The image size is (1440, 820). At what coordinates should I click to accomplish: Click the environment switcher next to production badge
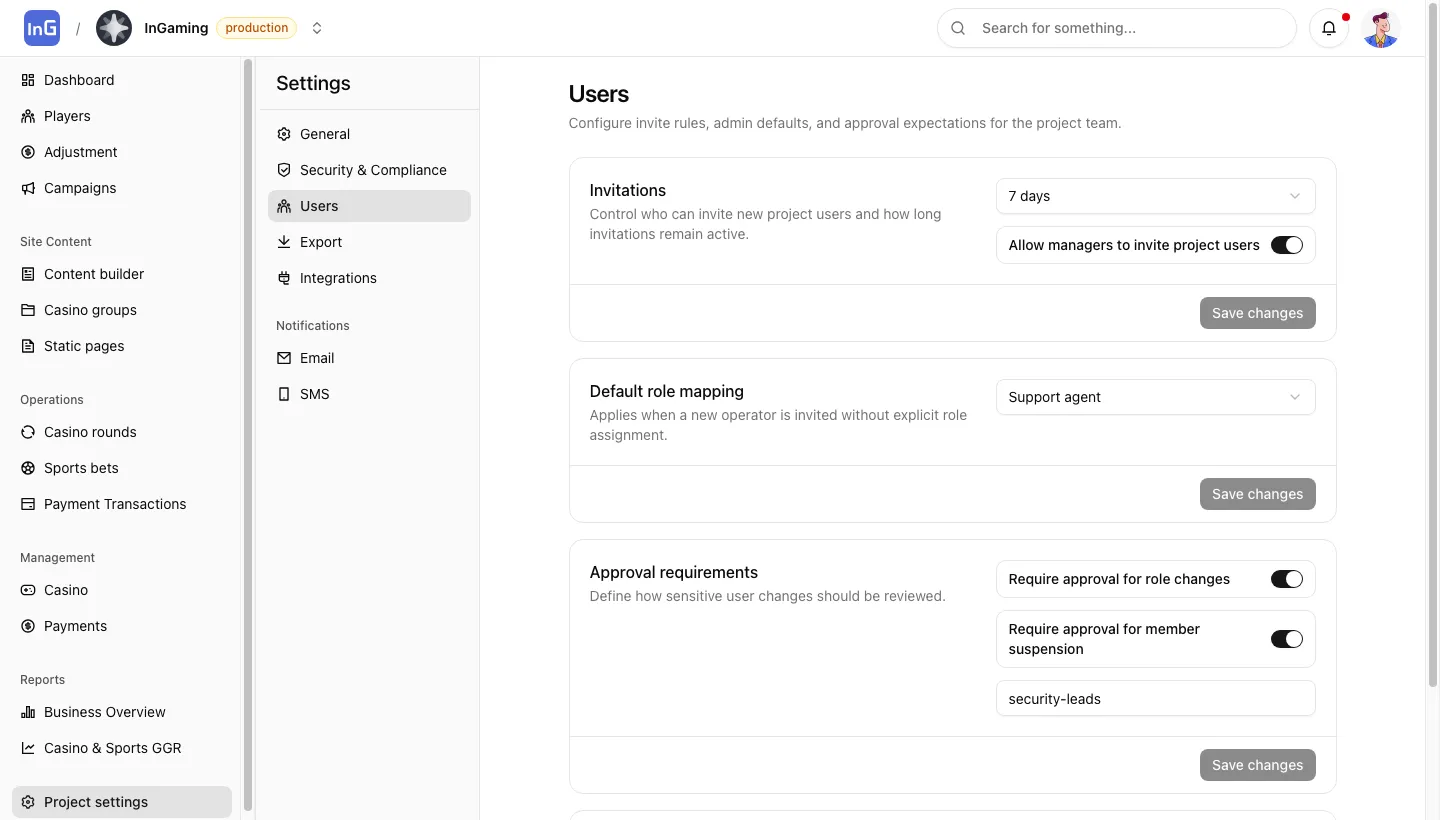point(317,28)
